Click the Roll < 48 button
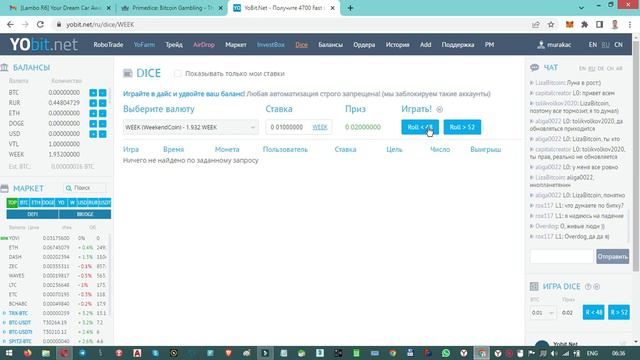 [420, 127]
